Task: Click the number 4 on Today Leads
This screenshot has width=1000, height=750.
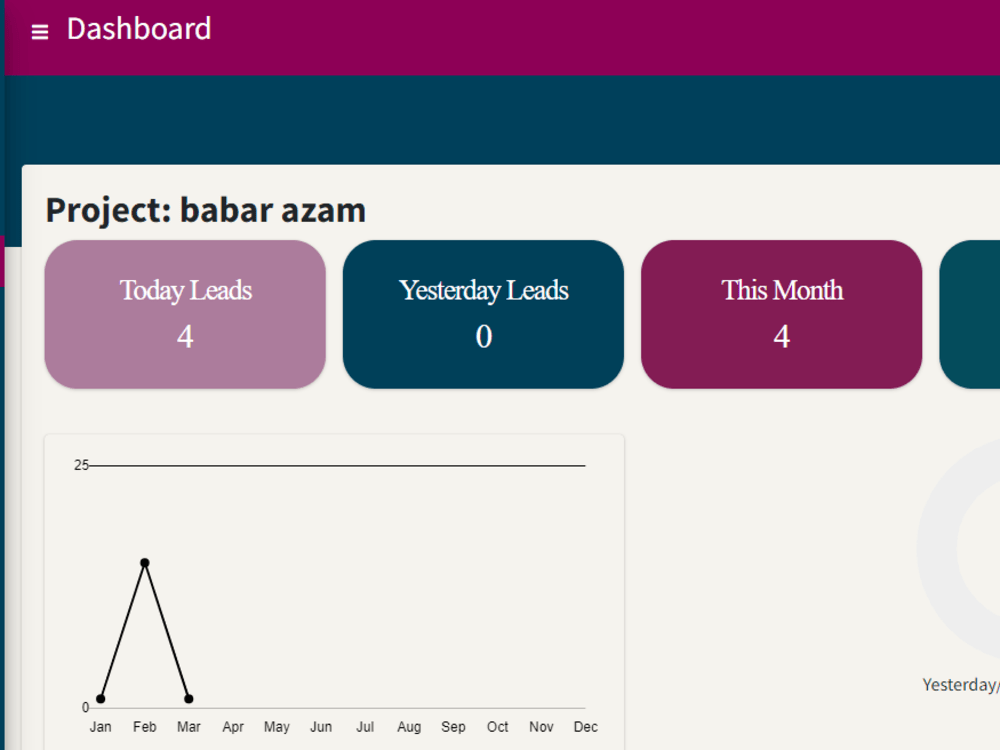Action: [x=185, y=337]
